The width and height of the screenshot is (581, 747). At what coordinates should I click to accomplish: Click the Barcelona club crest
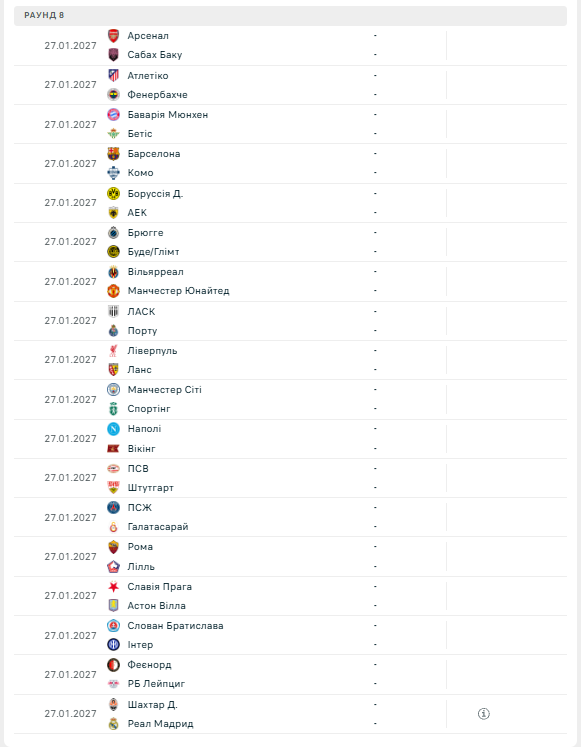[113, 153]
